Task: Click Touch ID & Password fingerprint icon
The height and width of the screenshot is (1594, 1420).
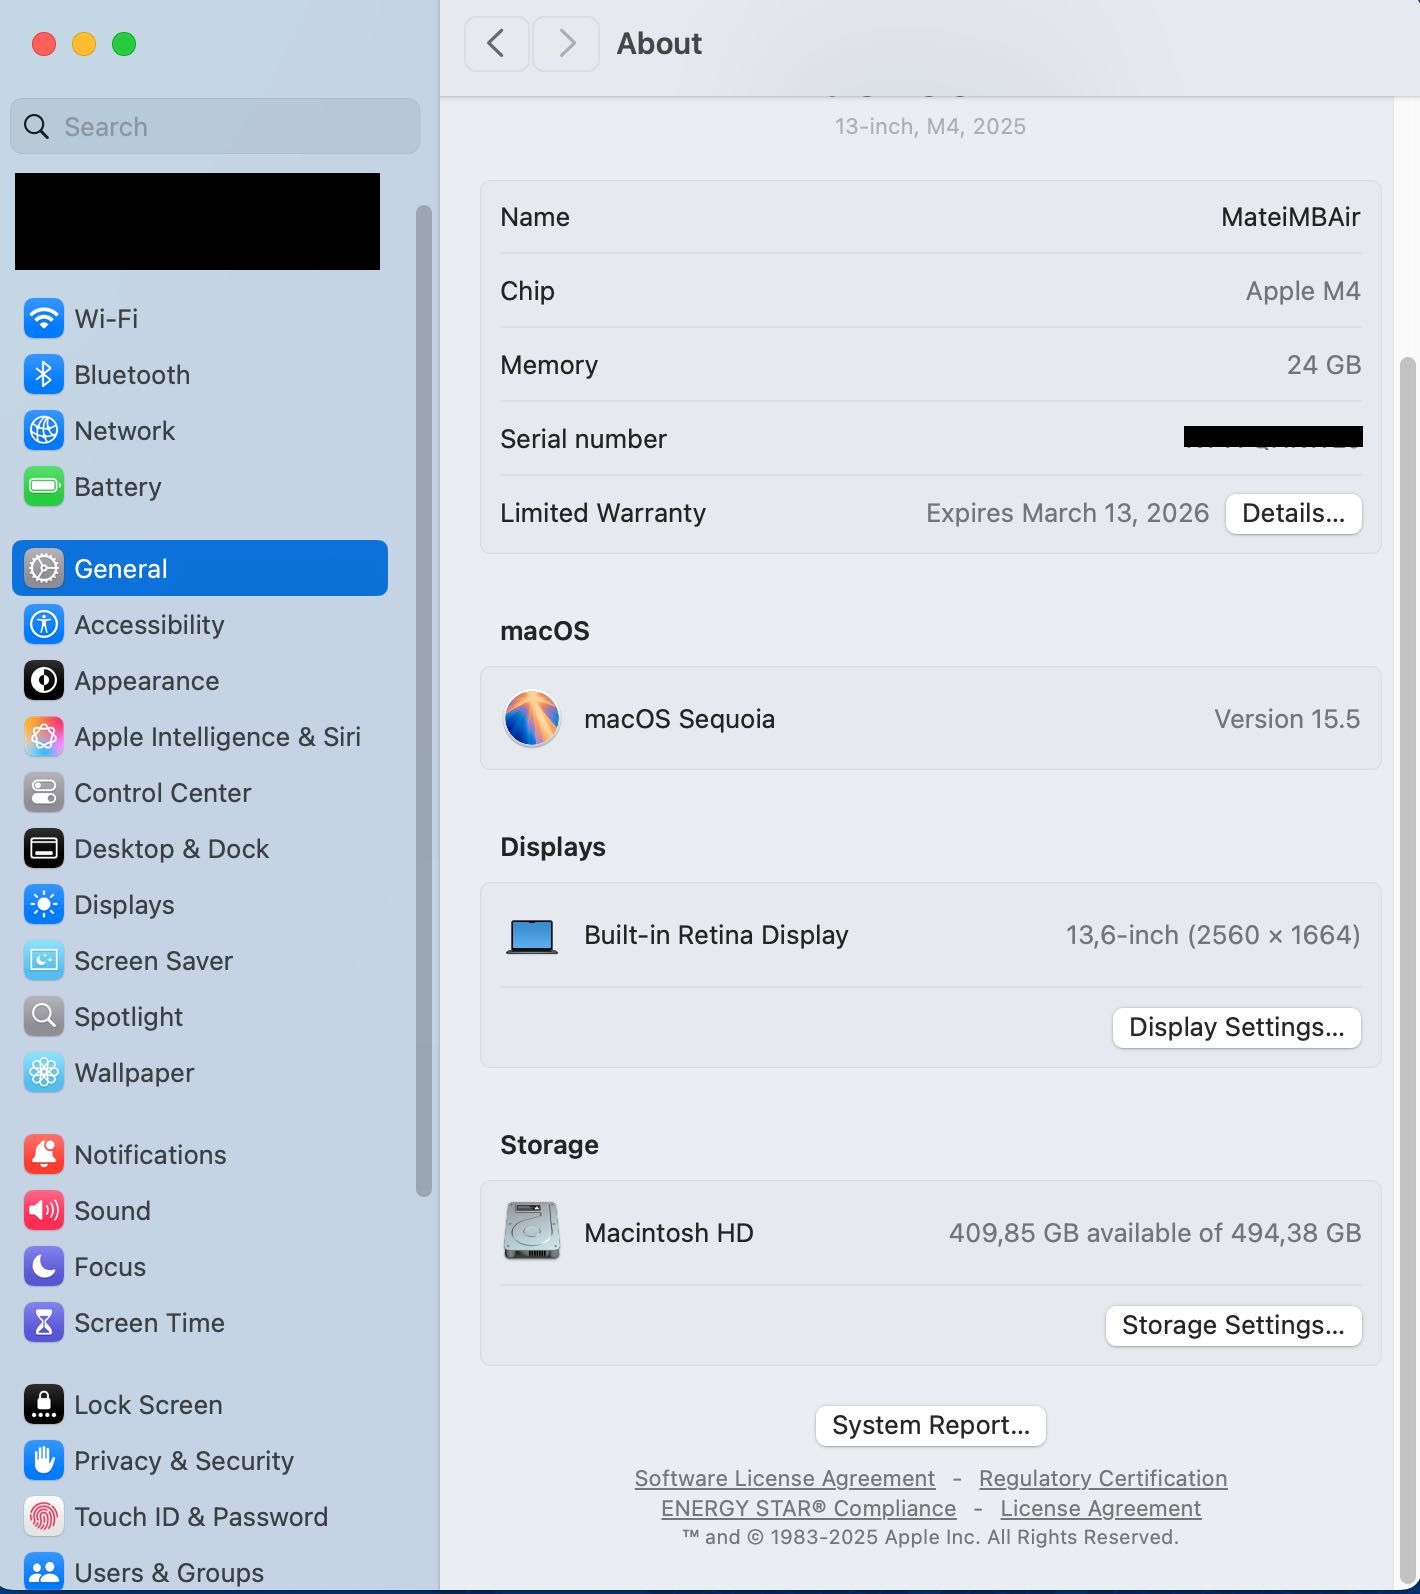Action: click(44, 1517)
